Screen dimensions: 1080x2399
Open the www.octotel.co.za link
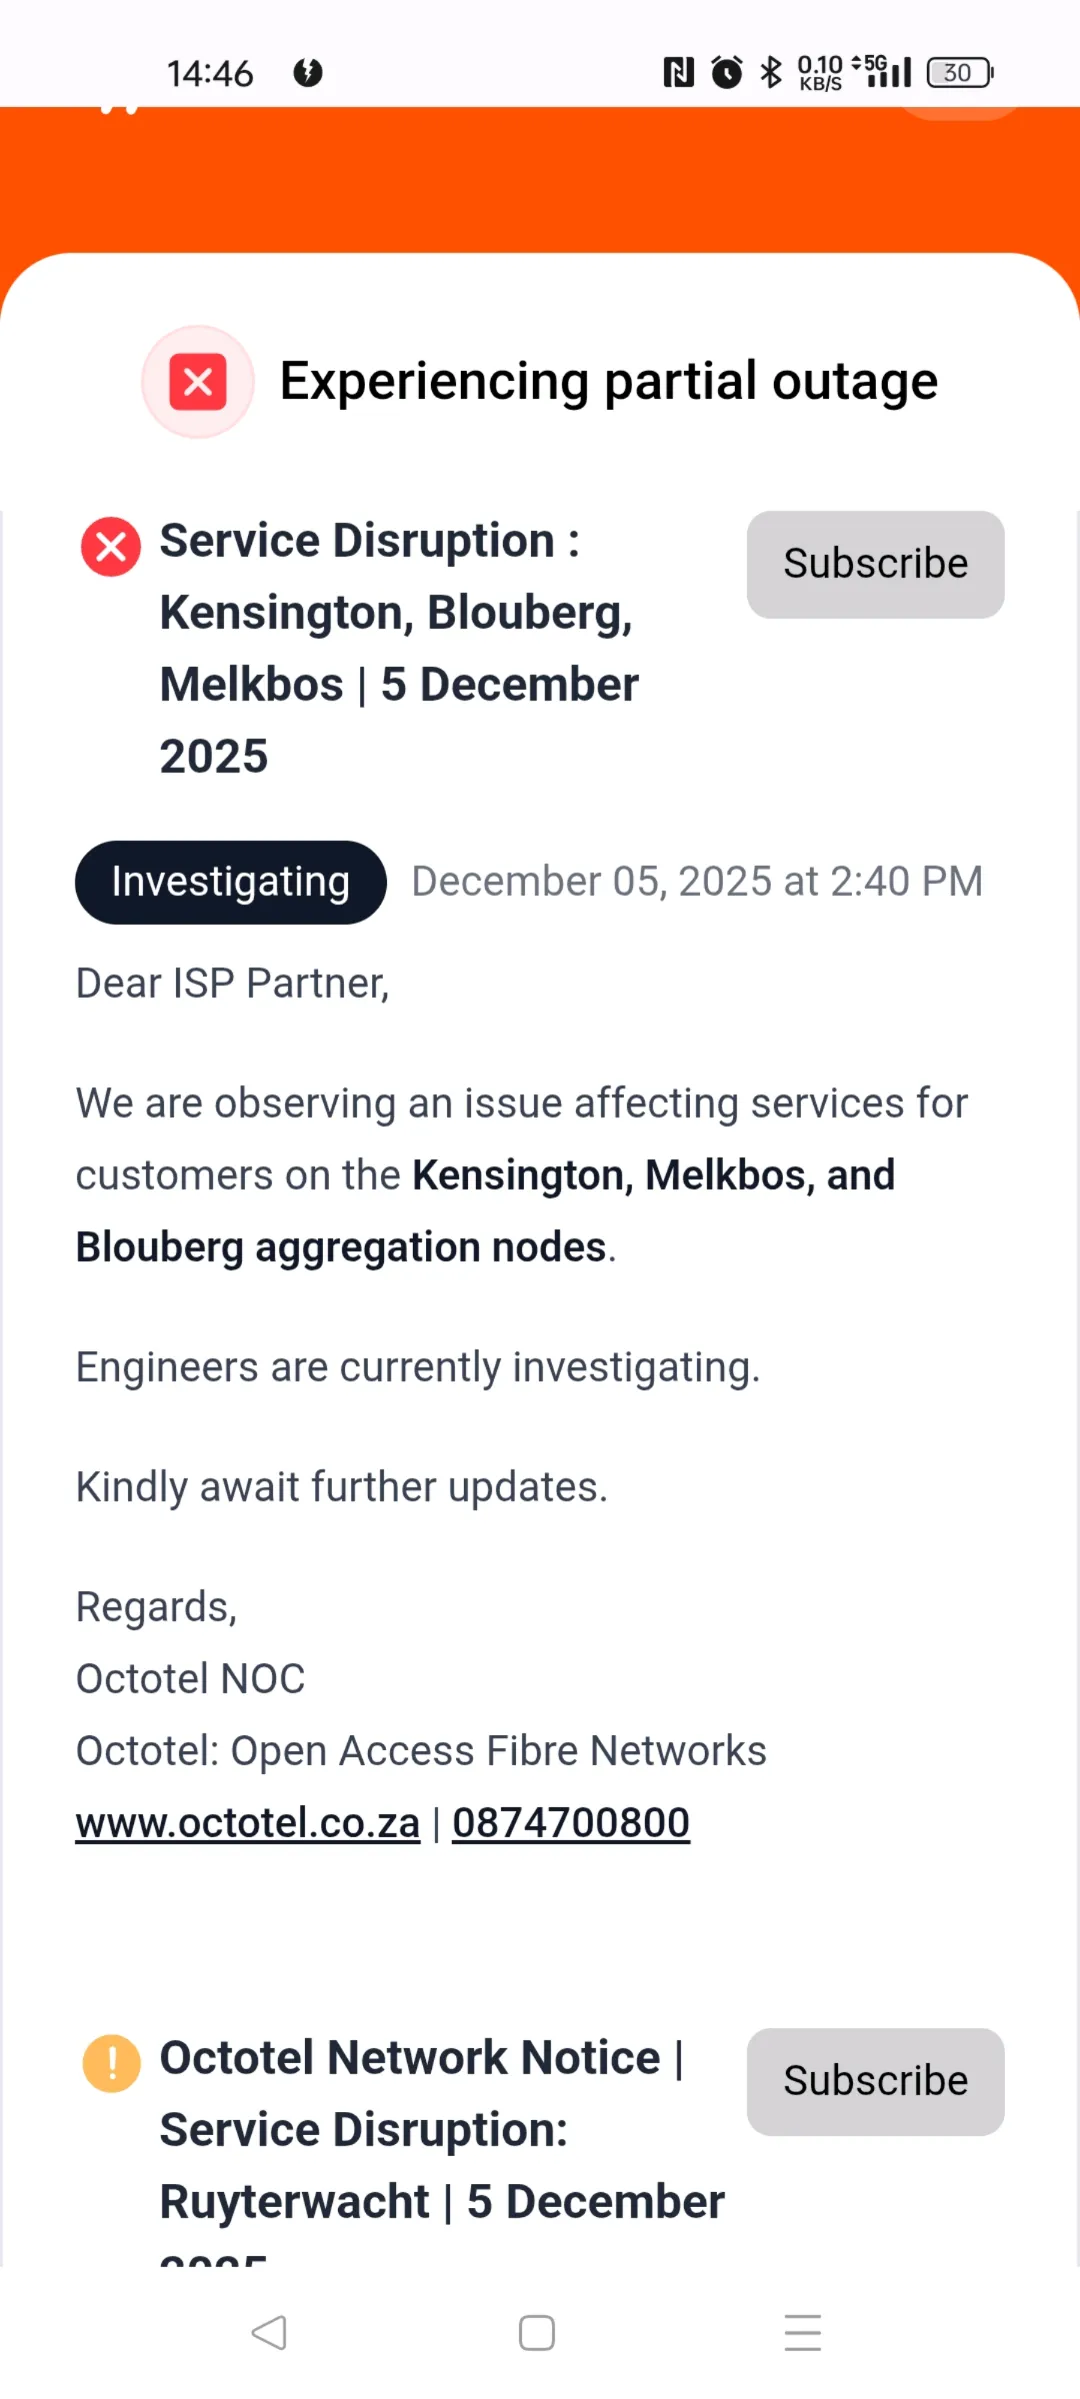point(248,1823)
